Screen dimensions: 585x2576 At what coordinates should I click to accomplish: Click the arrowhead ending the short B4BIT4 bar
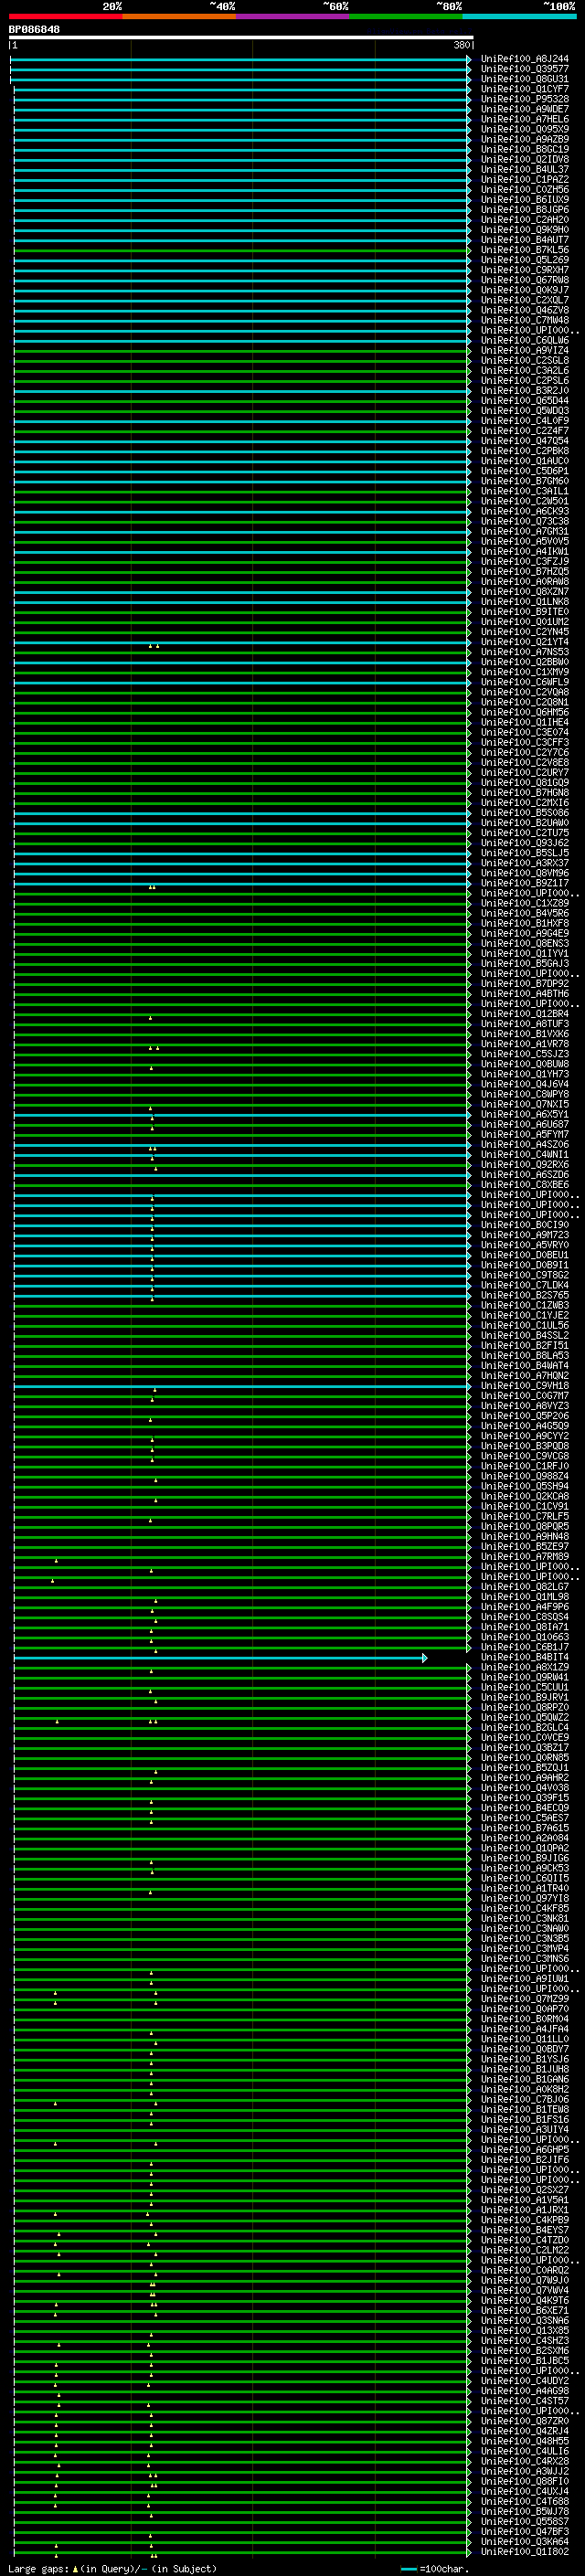click(425, 1658)
